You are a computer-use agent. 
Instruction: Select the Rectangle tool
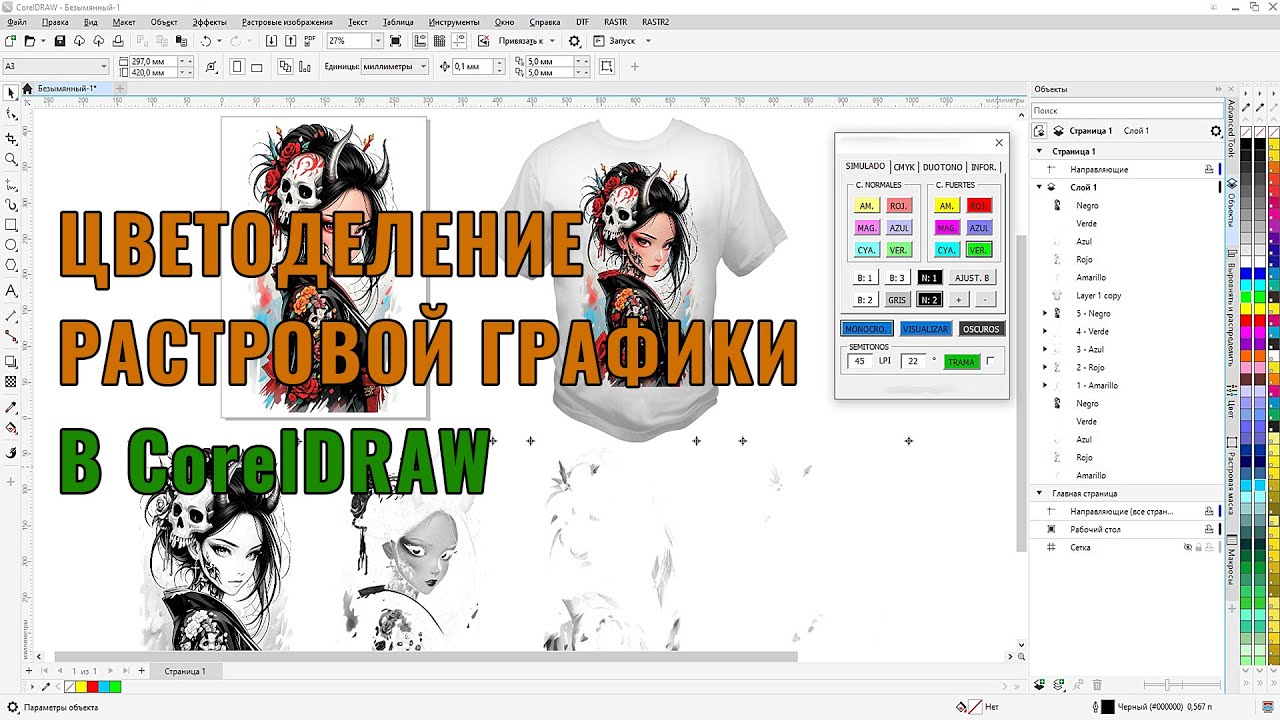11,224
